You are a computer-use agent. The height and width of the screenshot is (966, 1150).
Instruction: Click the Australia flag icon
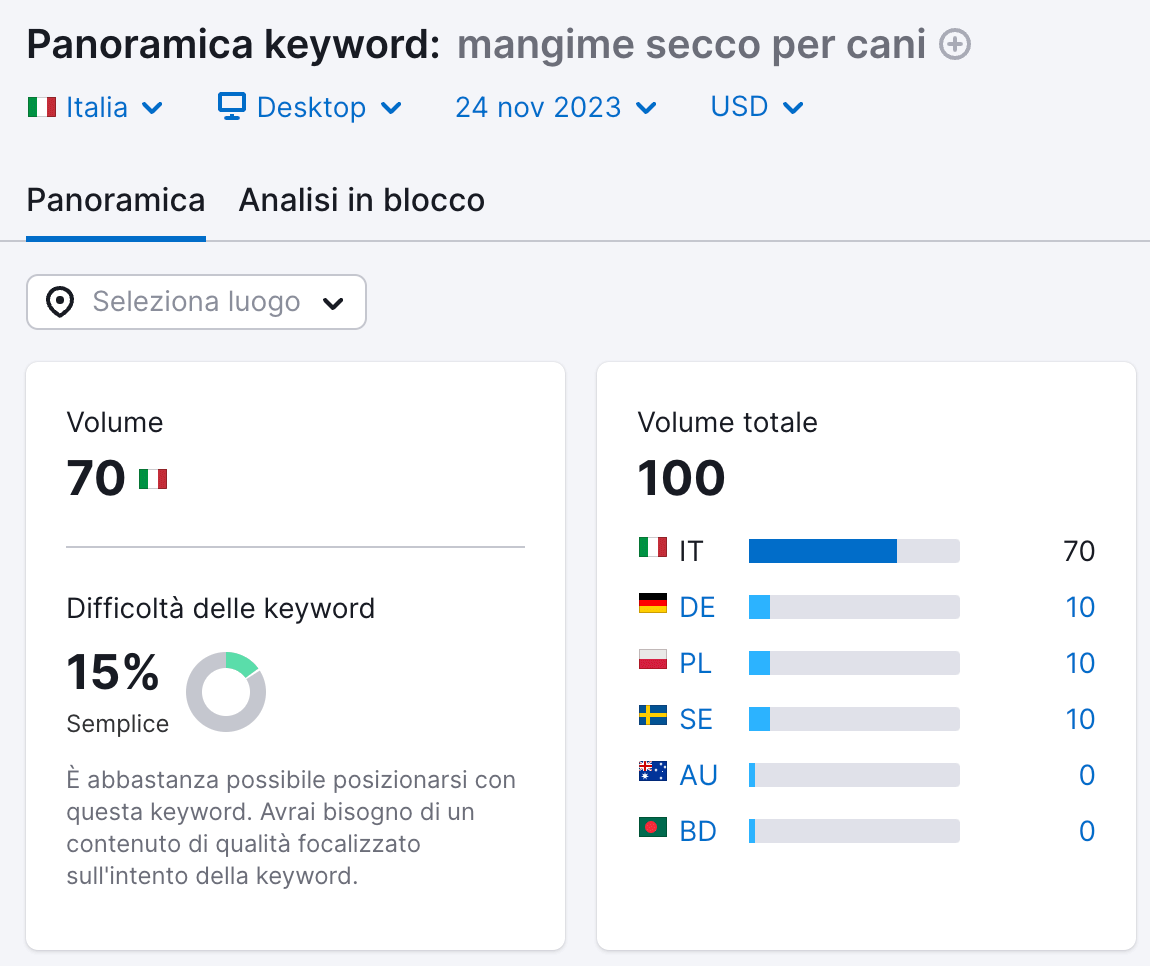[x=651, y=774]
